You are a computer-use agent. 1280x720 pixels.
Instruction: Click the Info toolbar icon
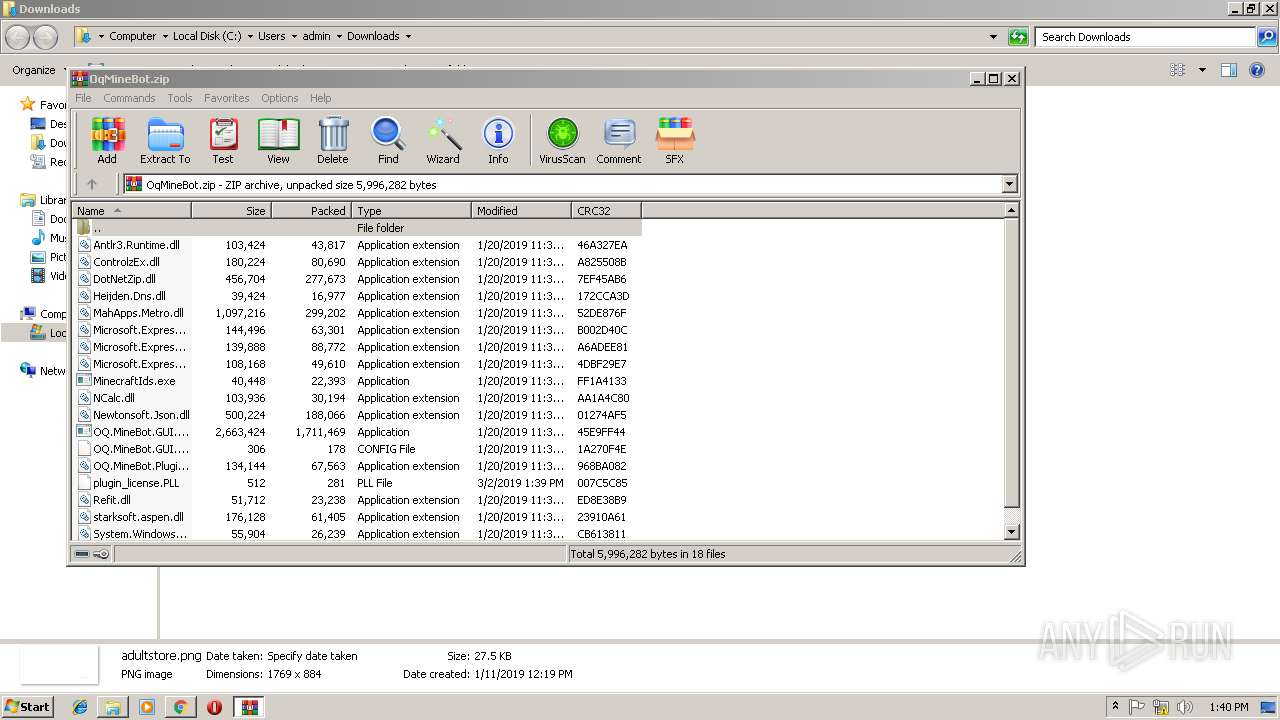(498, 140)
